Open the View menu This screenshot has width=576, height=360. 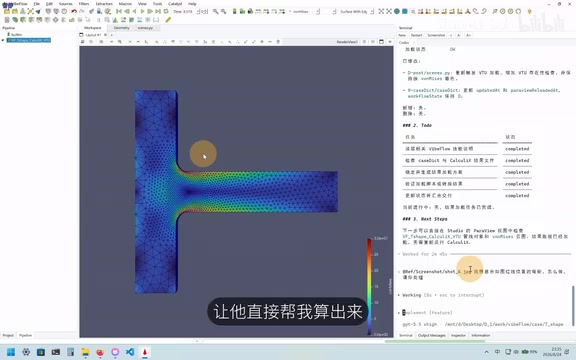[x=142, y=4]
